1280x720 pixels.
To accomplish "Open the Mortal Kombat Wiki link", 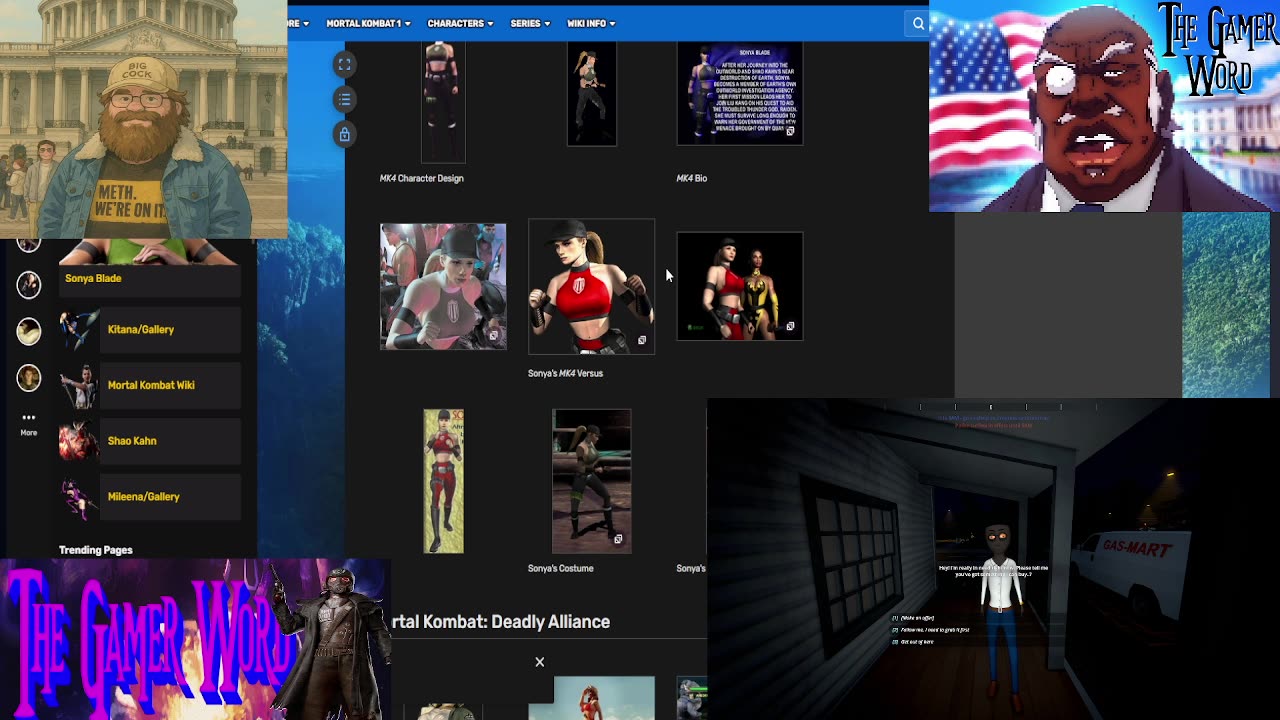I will pyautogui.click(x=151, y=385).
